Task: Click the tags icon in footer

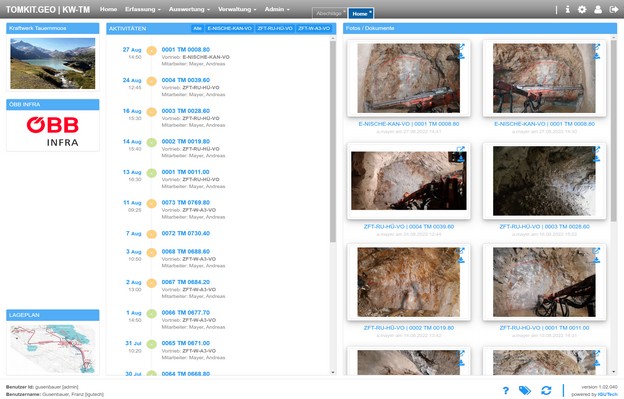Action: (525, 391)
